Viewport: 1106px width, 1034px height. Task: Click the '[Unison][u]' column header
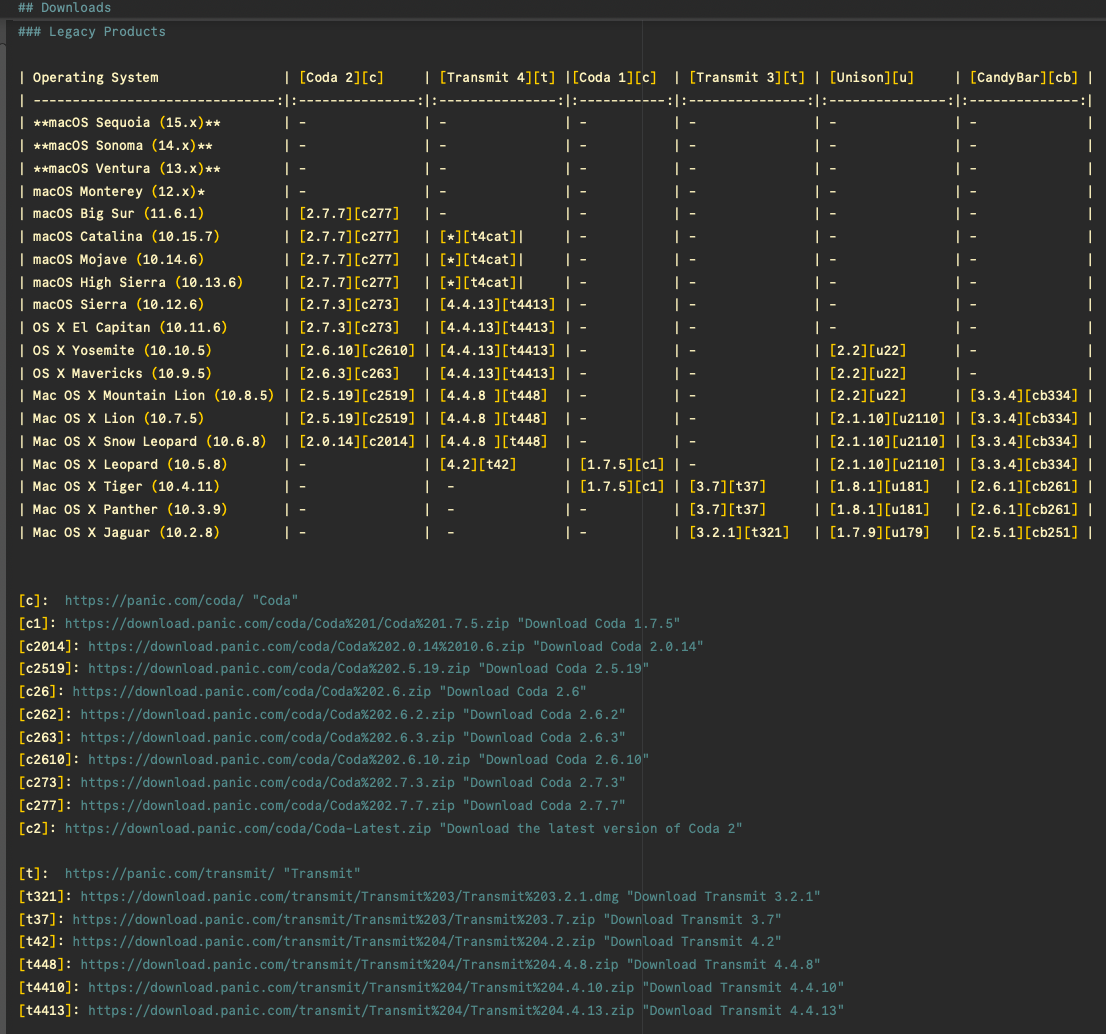point(872,78)
